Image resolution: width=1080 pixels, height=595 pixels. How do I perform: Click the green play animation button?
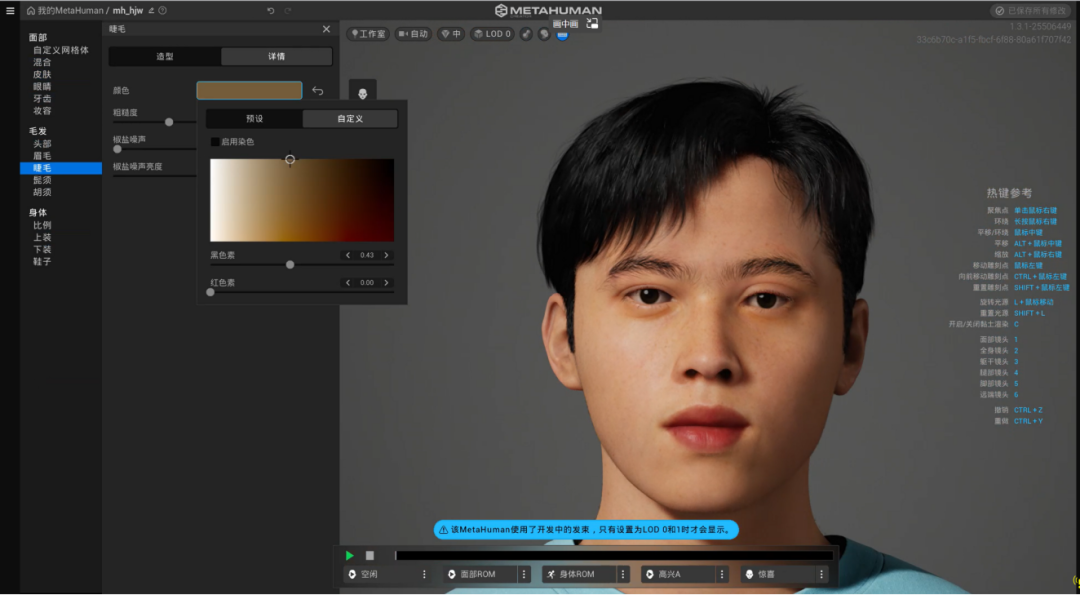(x=349, y=555)
